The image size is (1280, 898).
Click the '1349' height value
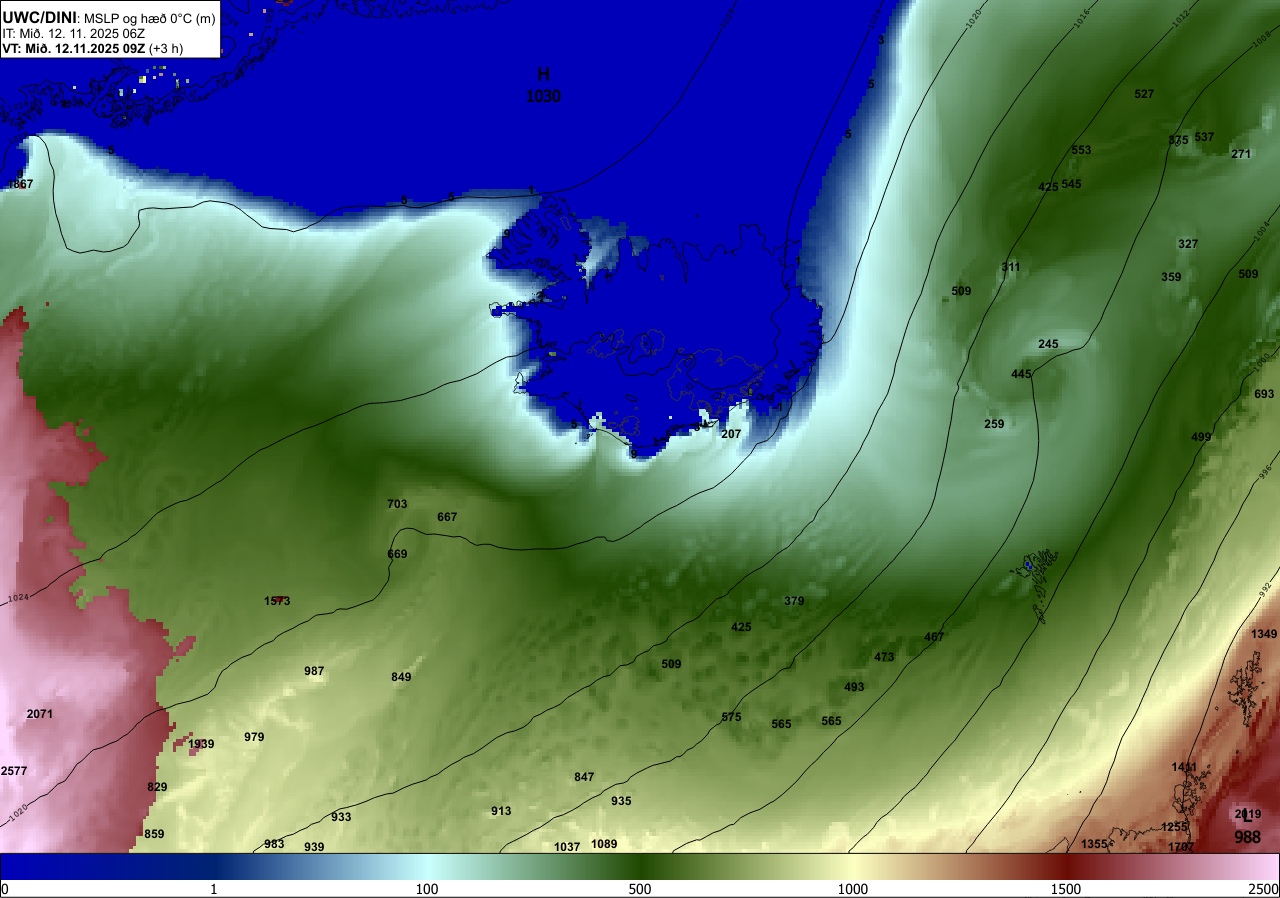pyautogui.click(x=1264, y=634)
